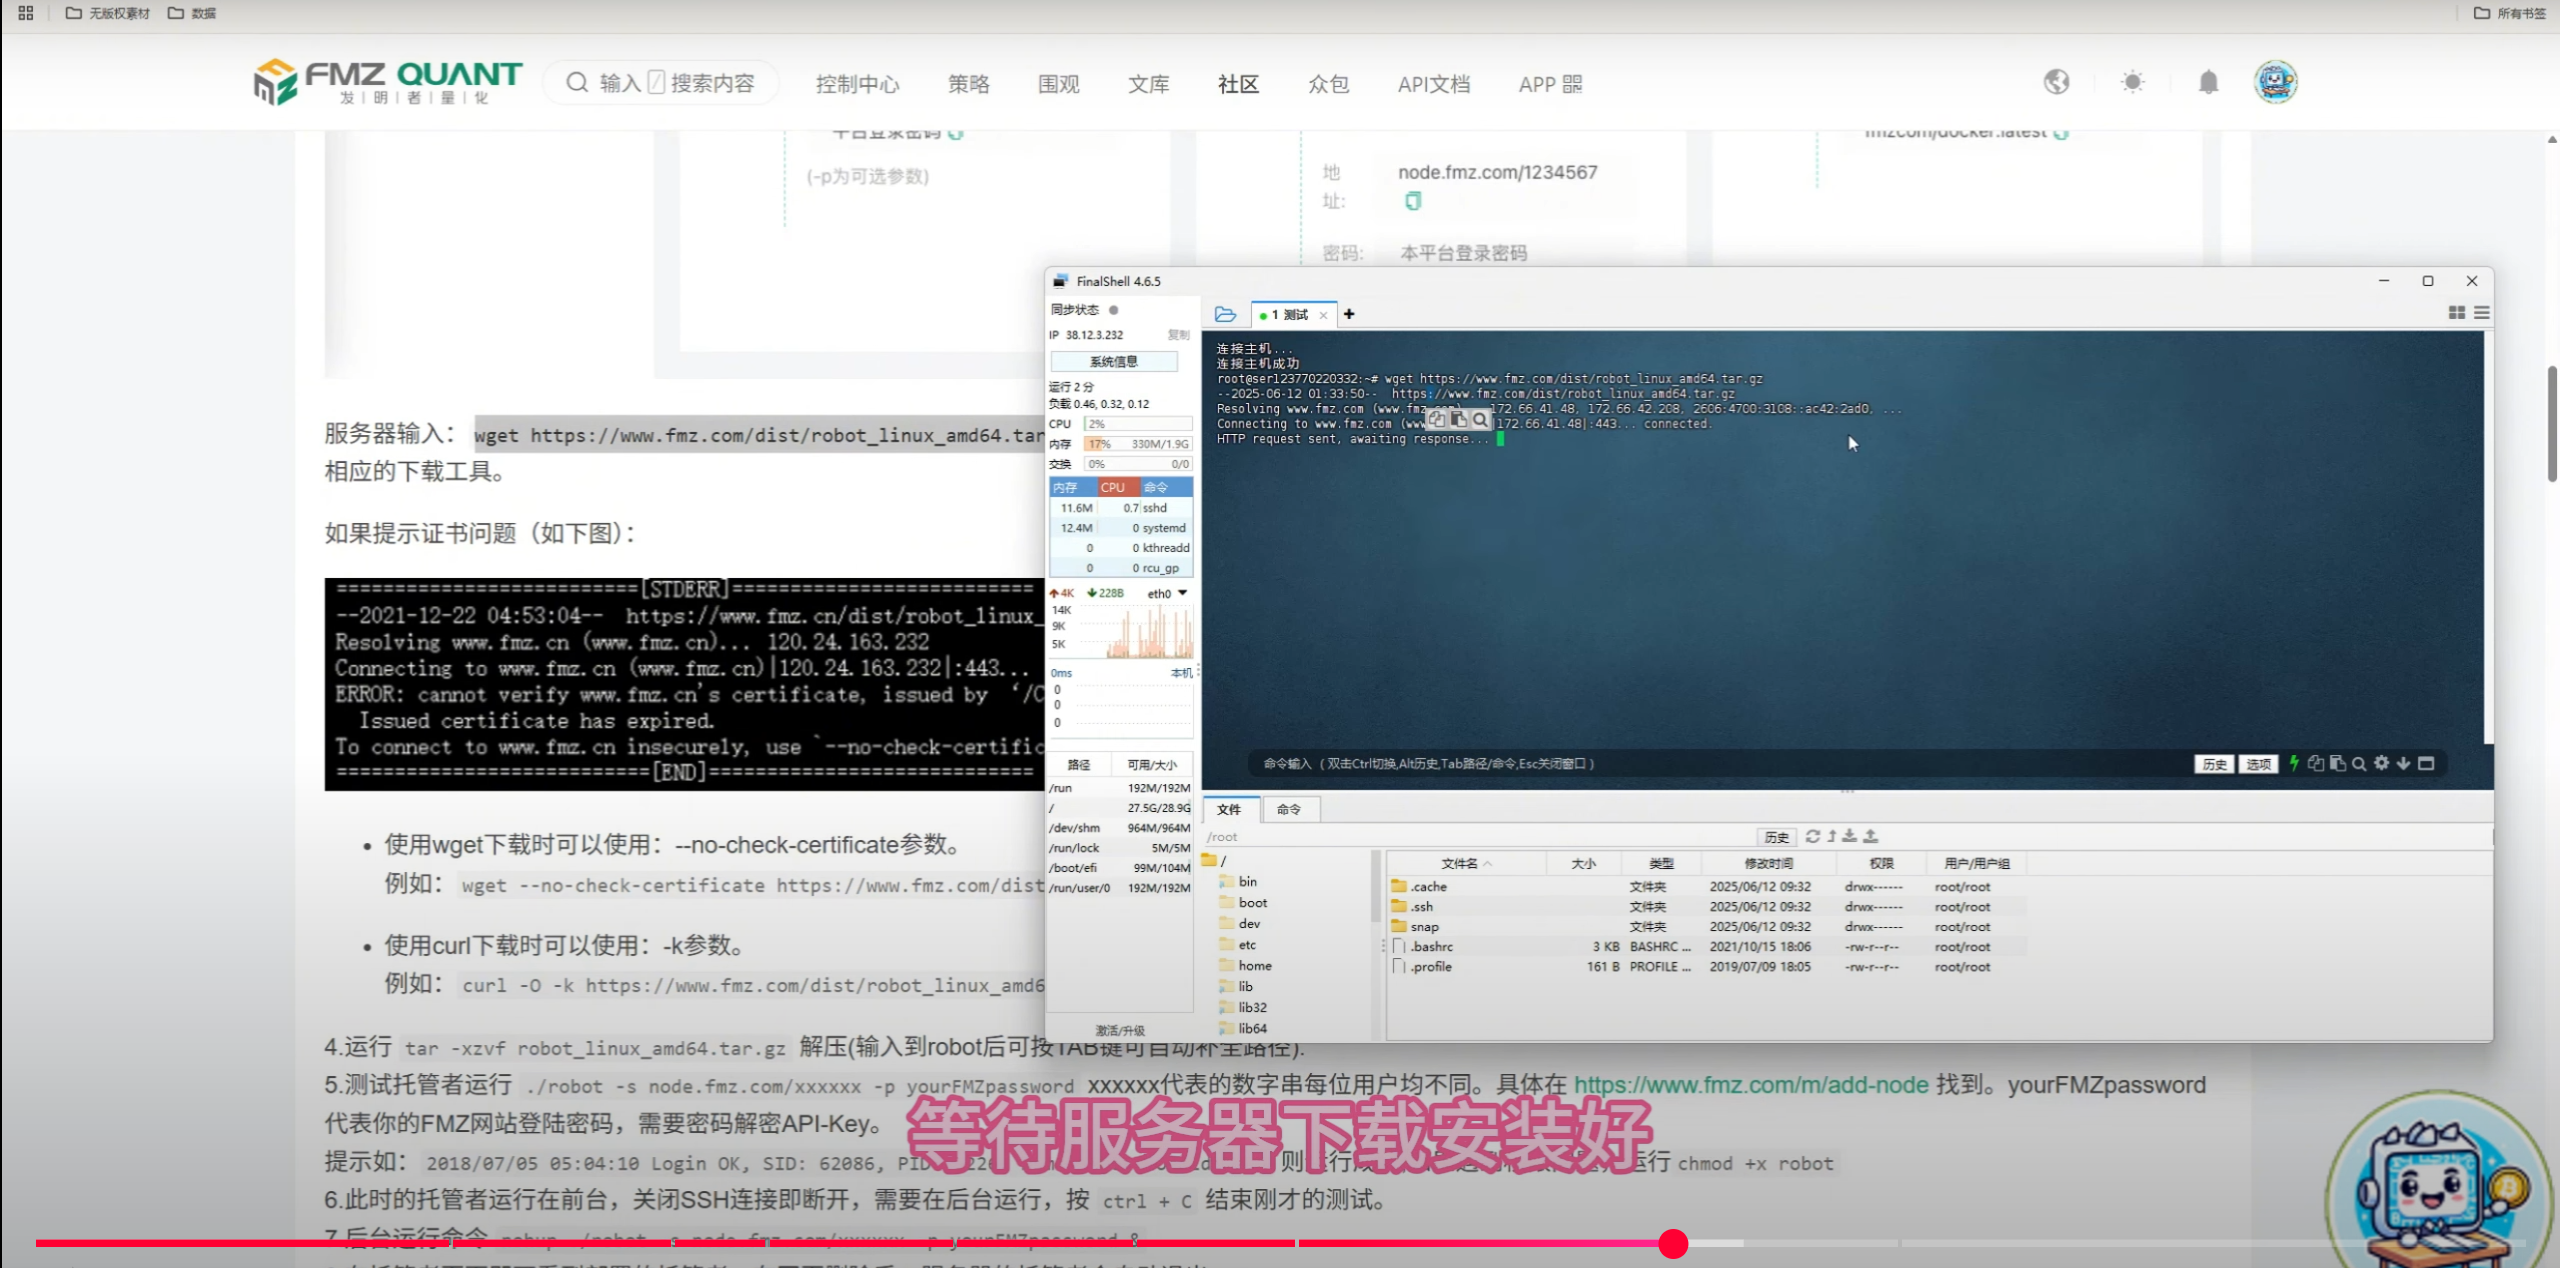
Task: Toggle grid view icon in FinalShell header
Action: pyautogui.click(x=2456, y=313)
